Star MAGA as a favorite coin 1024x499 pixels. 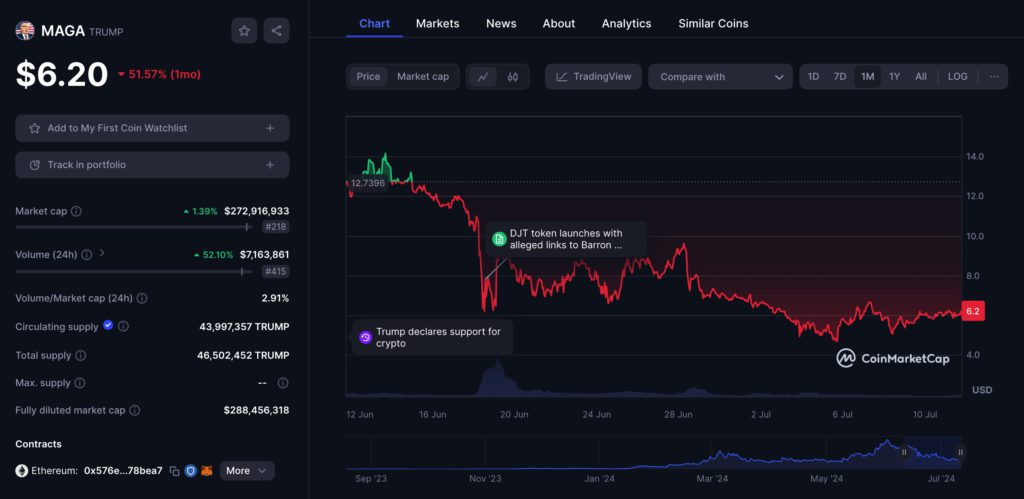click(244, 31)
